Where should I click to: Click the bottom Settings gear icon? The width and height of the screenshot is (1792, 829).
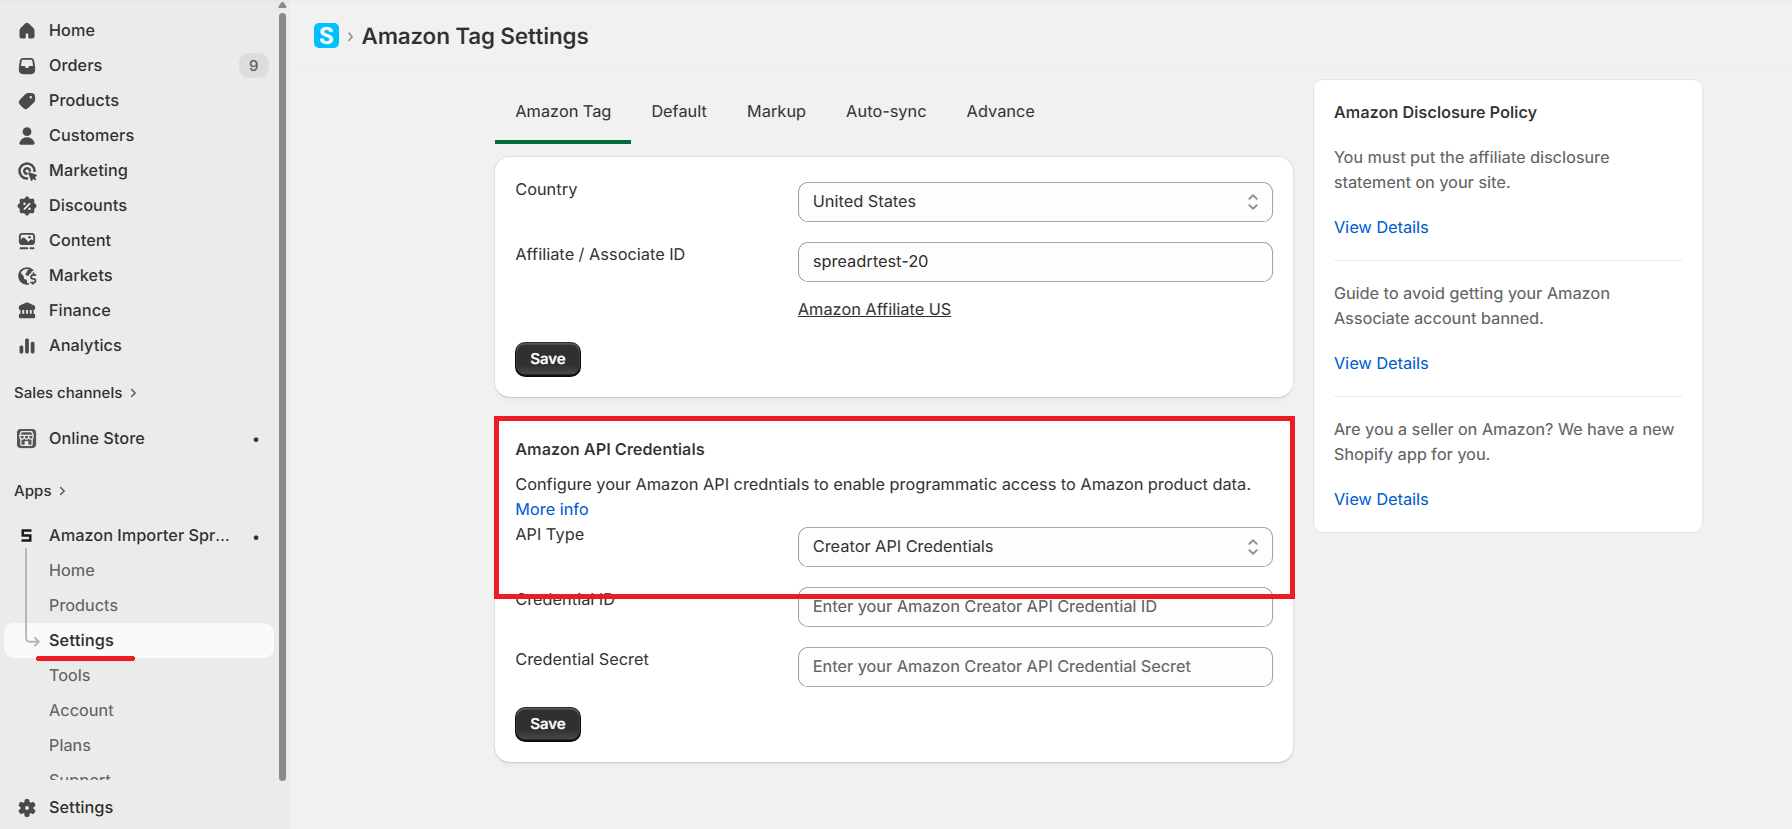(x=27, y=808)
